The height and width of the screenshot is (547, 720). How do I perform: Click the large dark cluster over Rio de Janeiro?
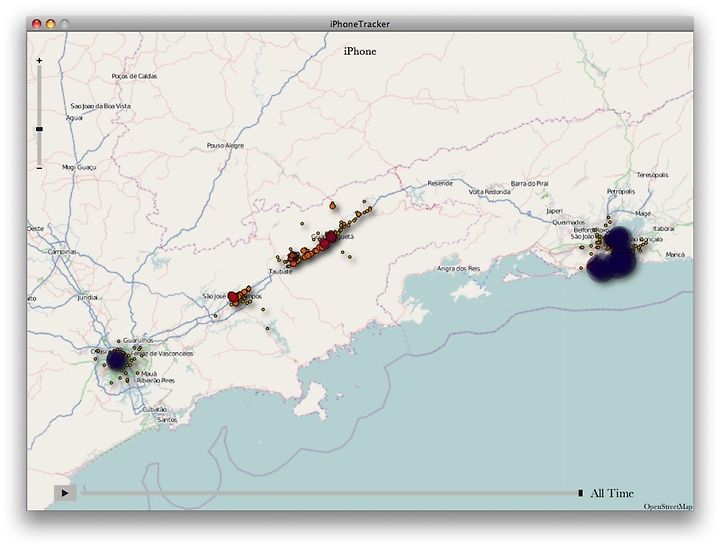(x=613, y=254)
